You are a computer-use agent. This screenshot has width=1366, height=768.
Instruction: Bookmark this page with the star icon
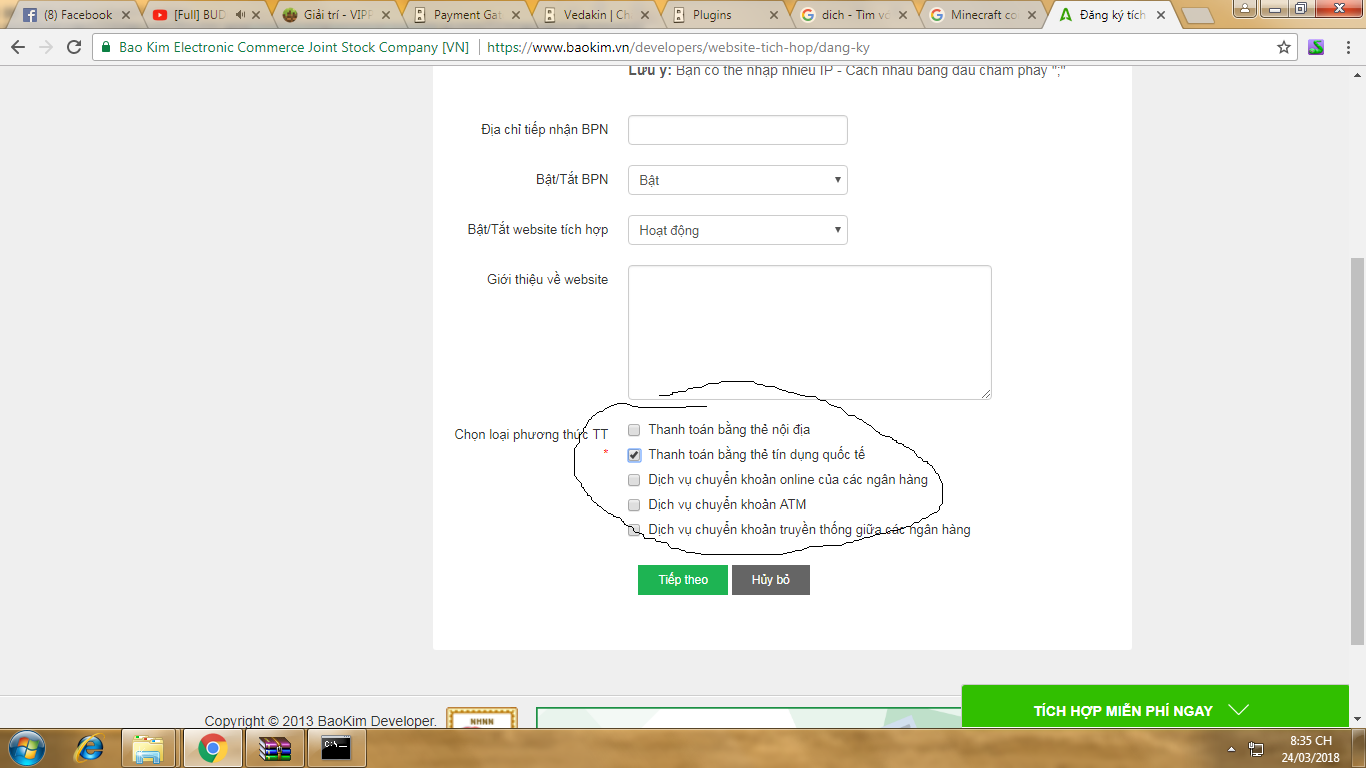click(1284, 47)
